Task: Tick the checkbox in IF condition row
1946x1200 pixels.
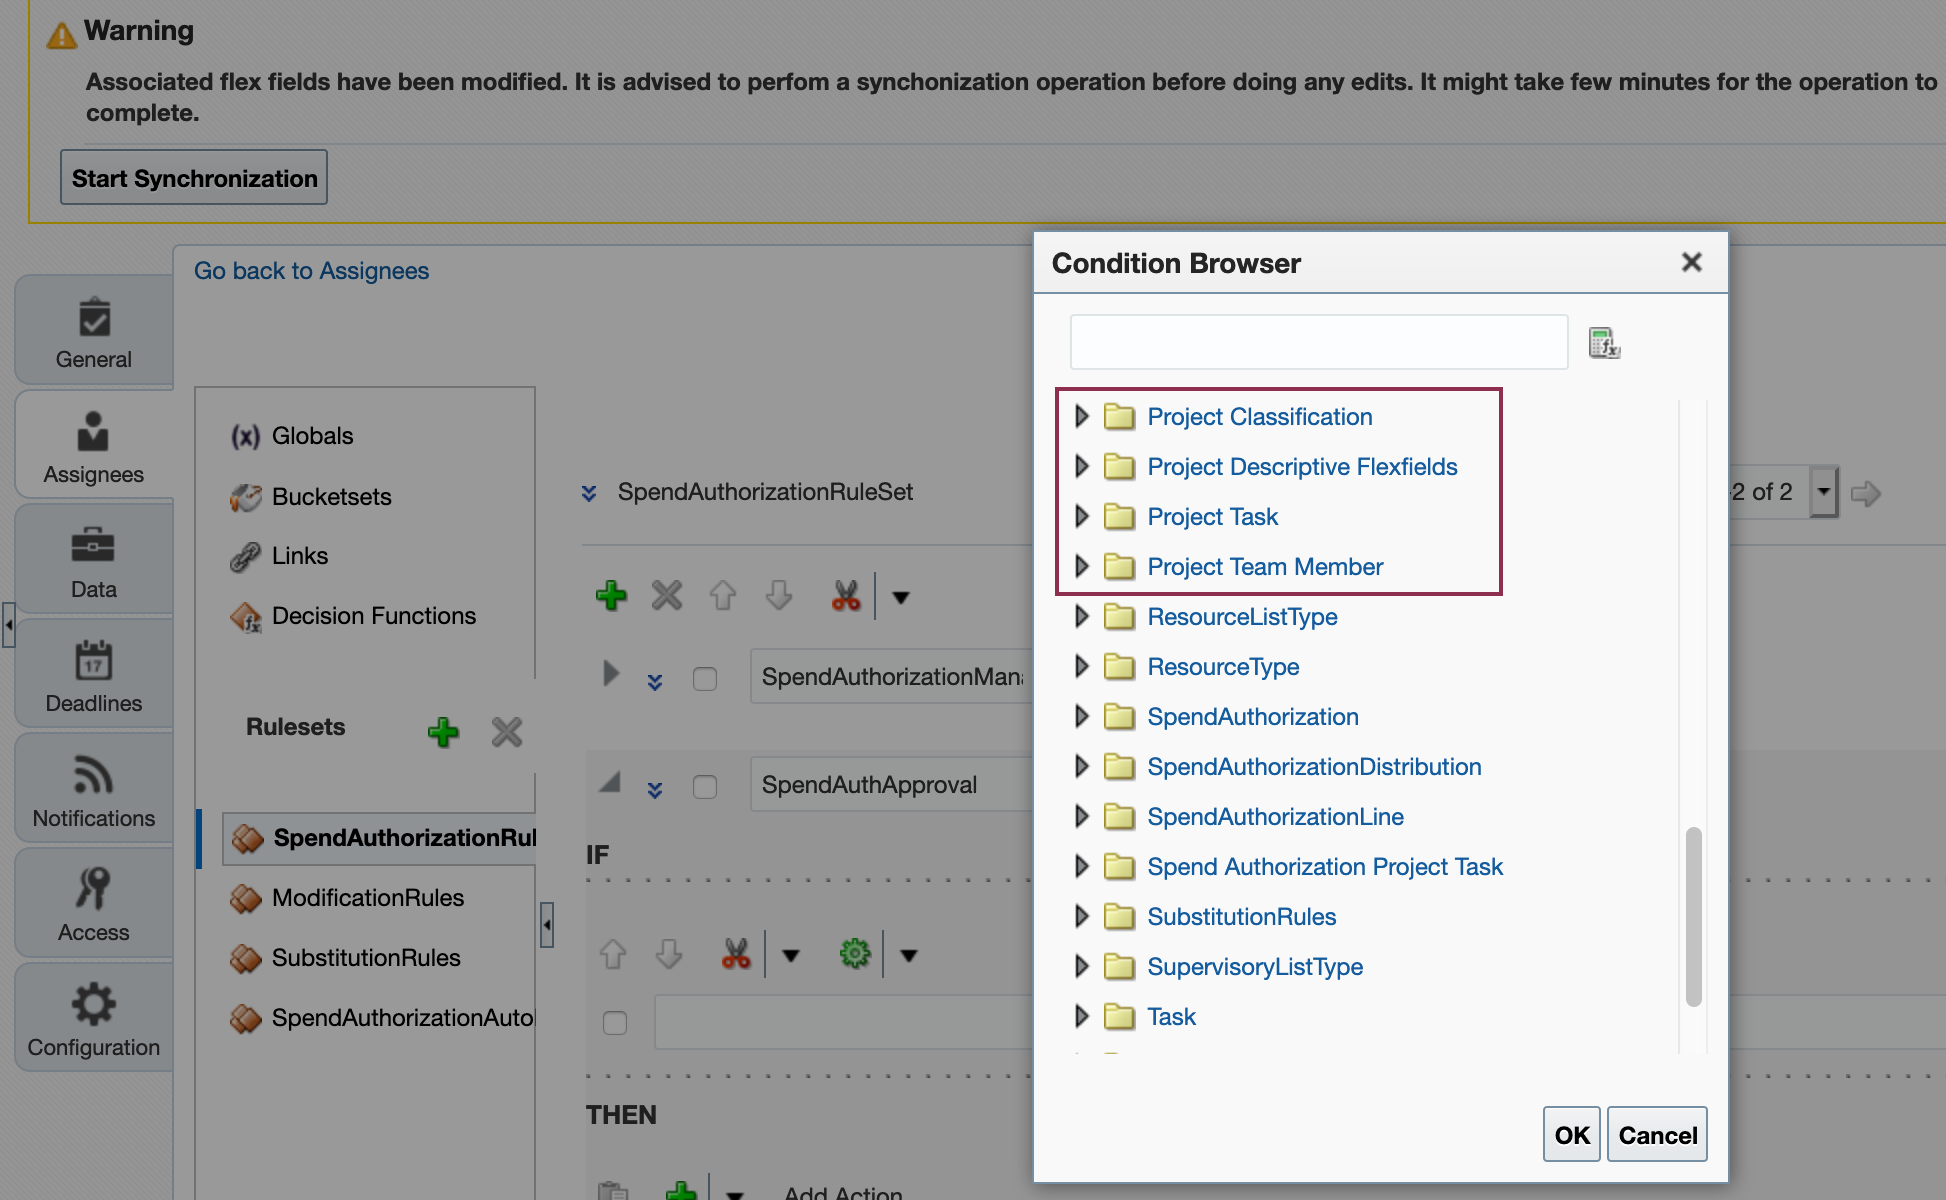Action: click(x=615, y=1022)
